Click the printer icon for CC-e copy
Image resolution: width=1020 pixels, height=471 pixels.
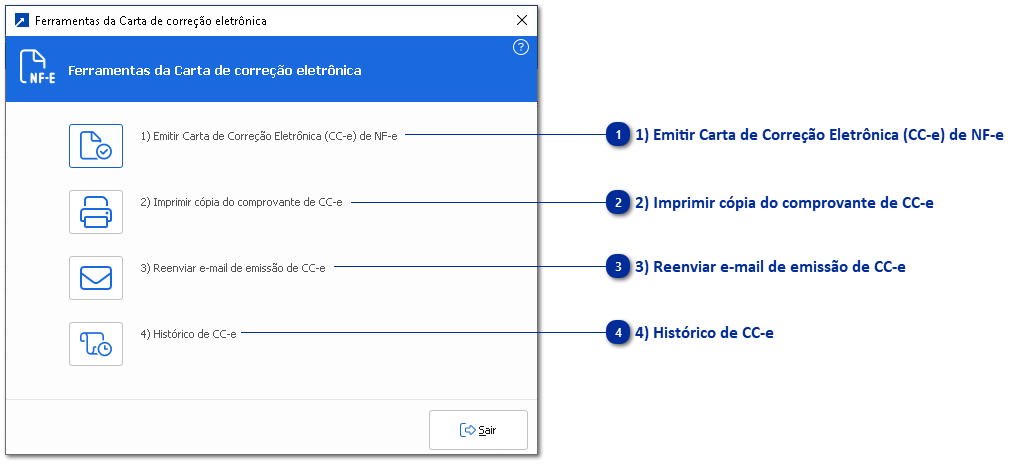click(x=96, y=211)
